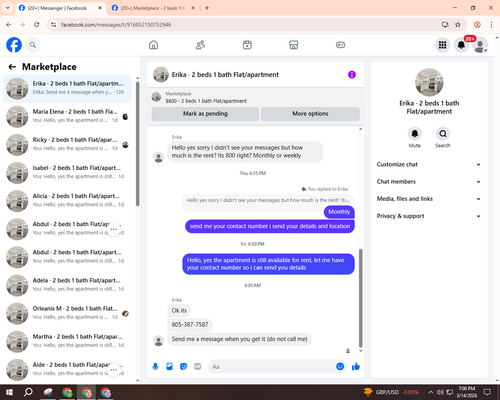Open the Facebook logo home link
The width and height of the screenshot is (500, 400).
[x=14, y=45]
